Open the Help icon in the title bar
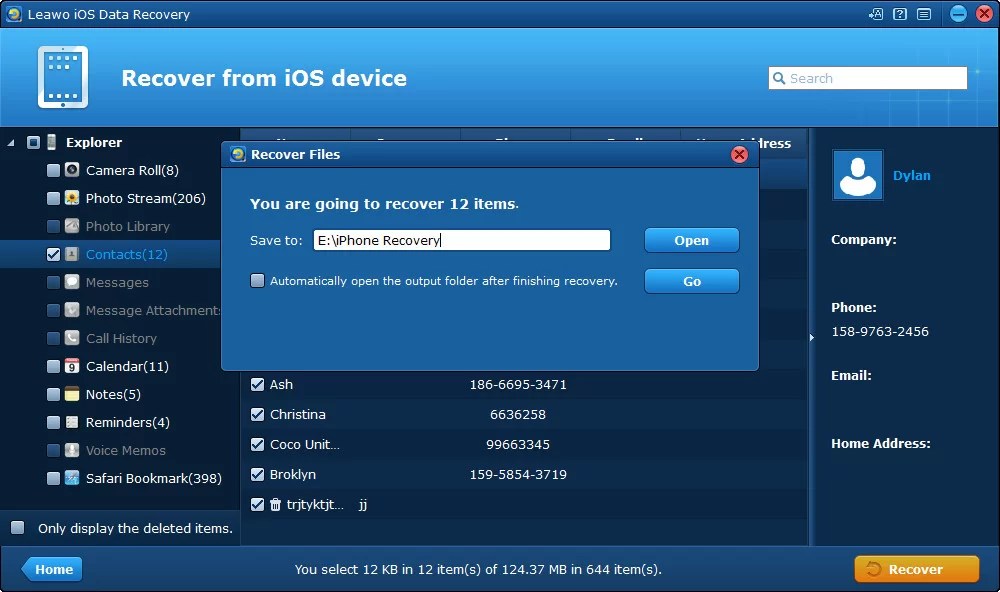 [900, 14]
